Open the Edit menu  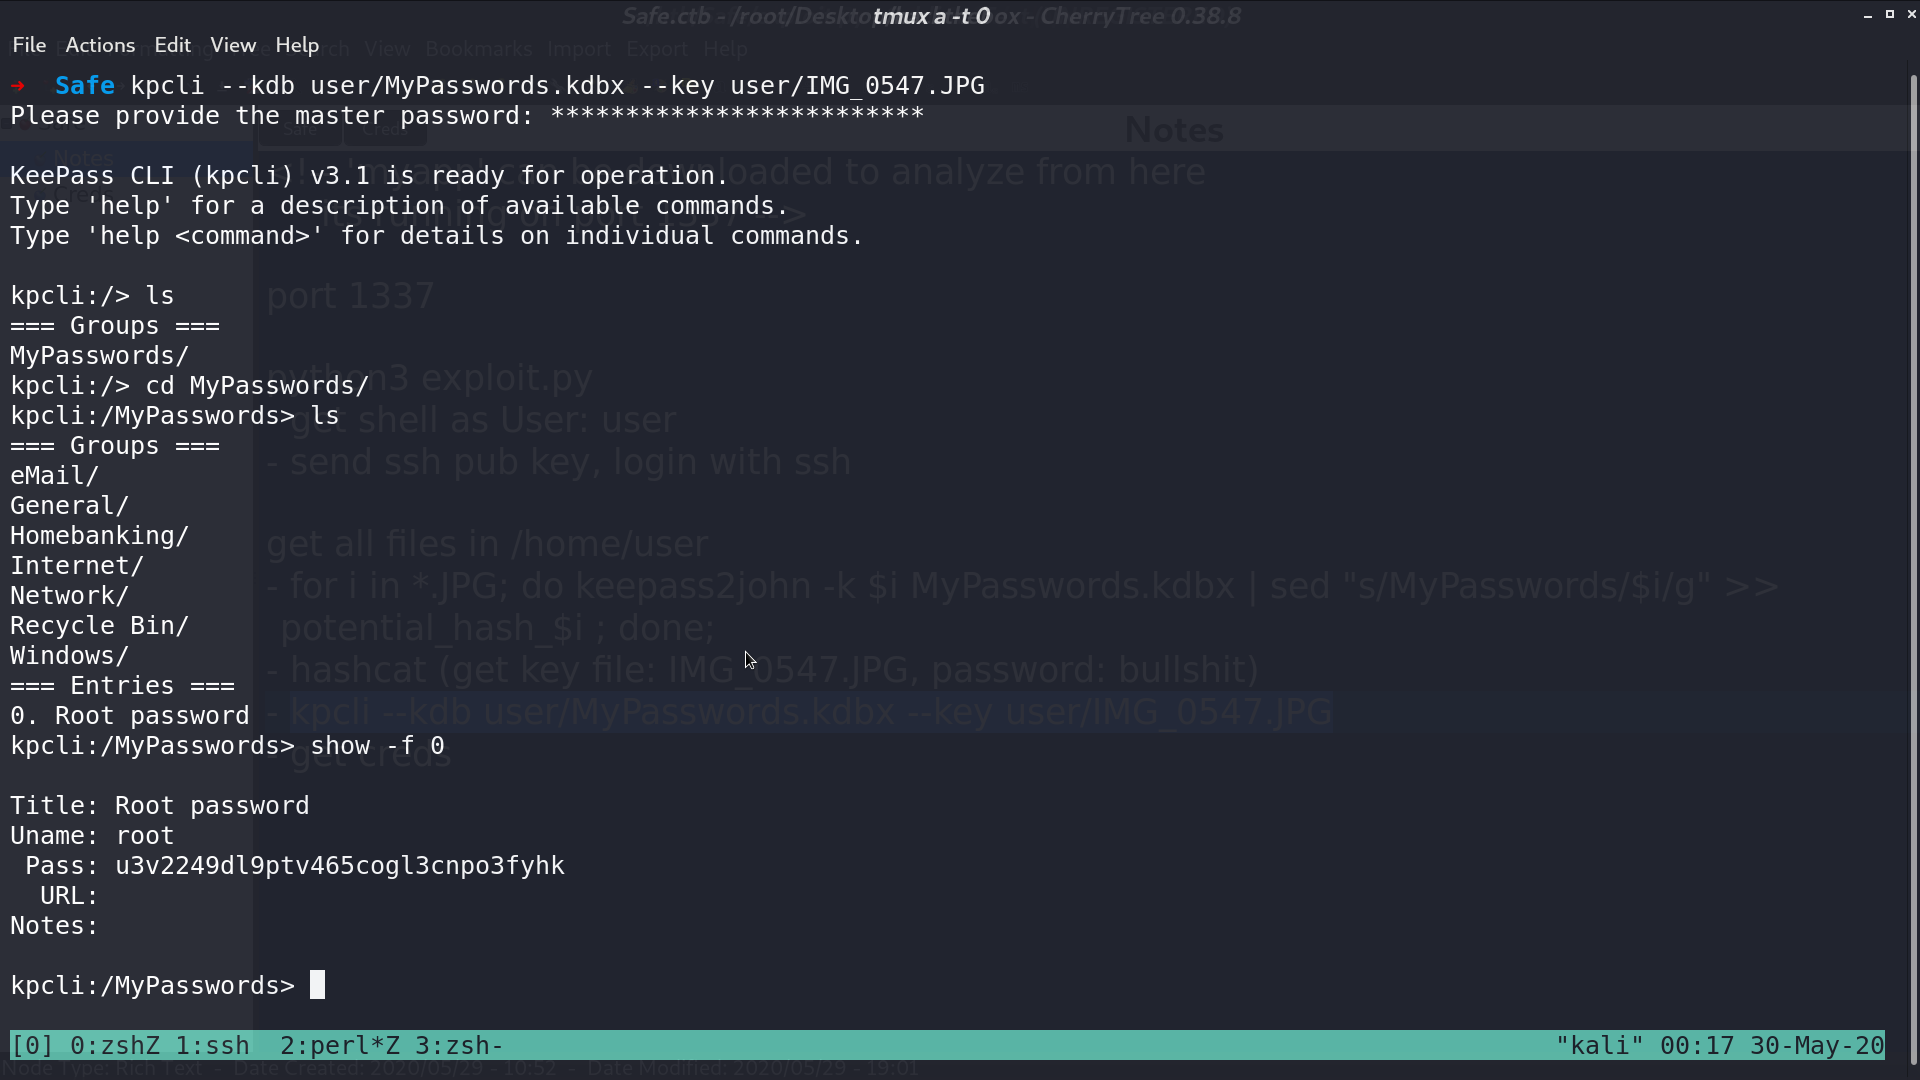coord(172,45)
